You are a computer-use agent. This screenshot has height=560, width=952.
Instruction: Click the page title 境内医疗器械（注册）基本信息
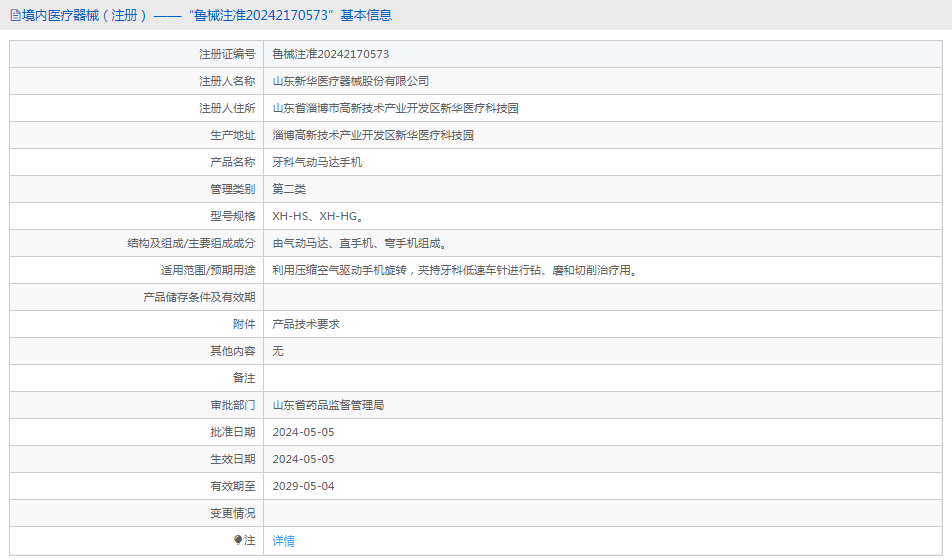pos(207,15)
